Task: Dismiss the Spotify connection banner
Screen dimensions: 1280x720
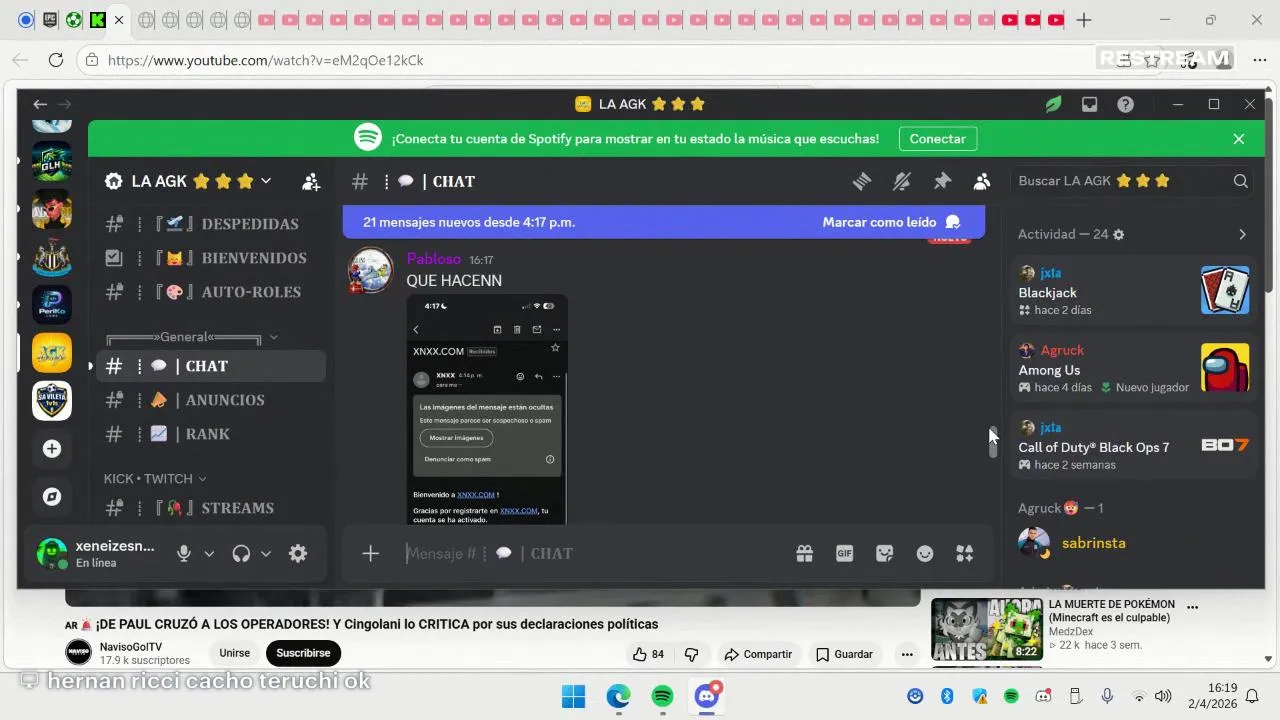Action: click(1239, 139)
